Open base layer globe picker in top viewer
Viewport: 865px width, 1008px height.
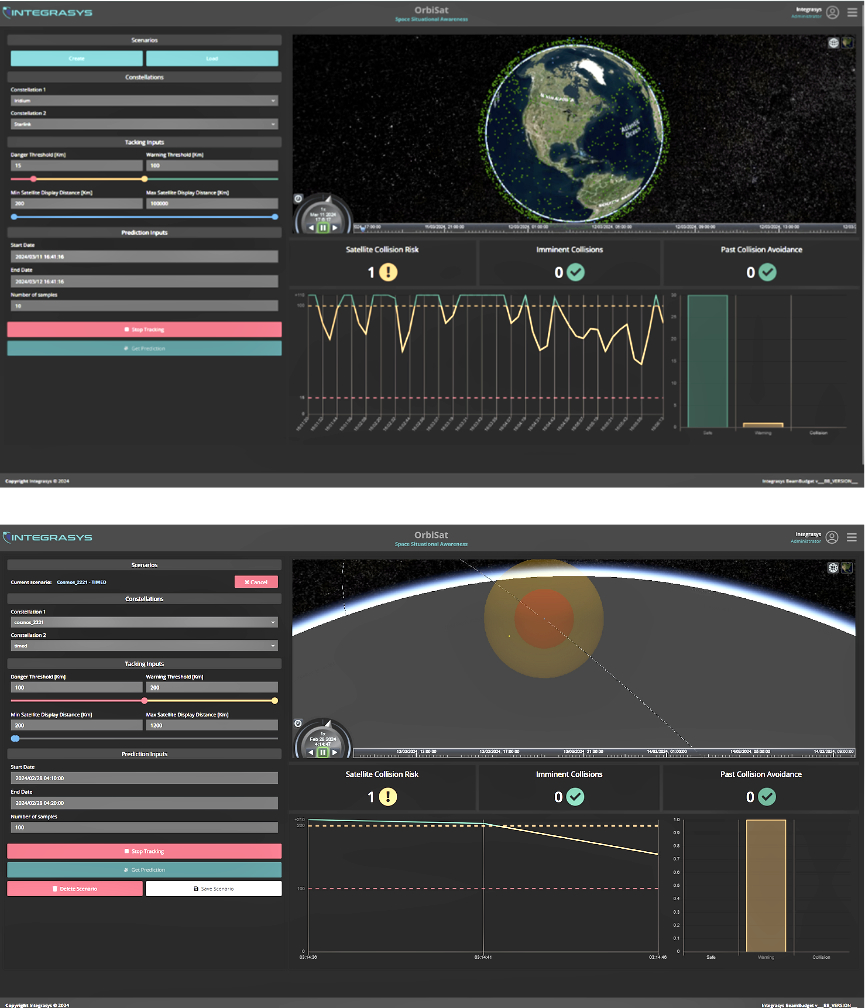(834, 43)
